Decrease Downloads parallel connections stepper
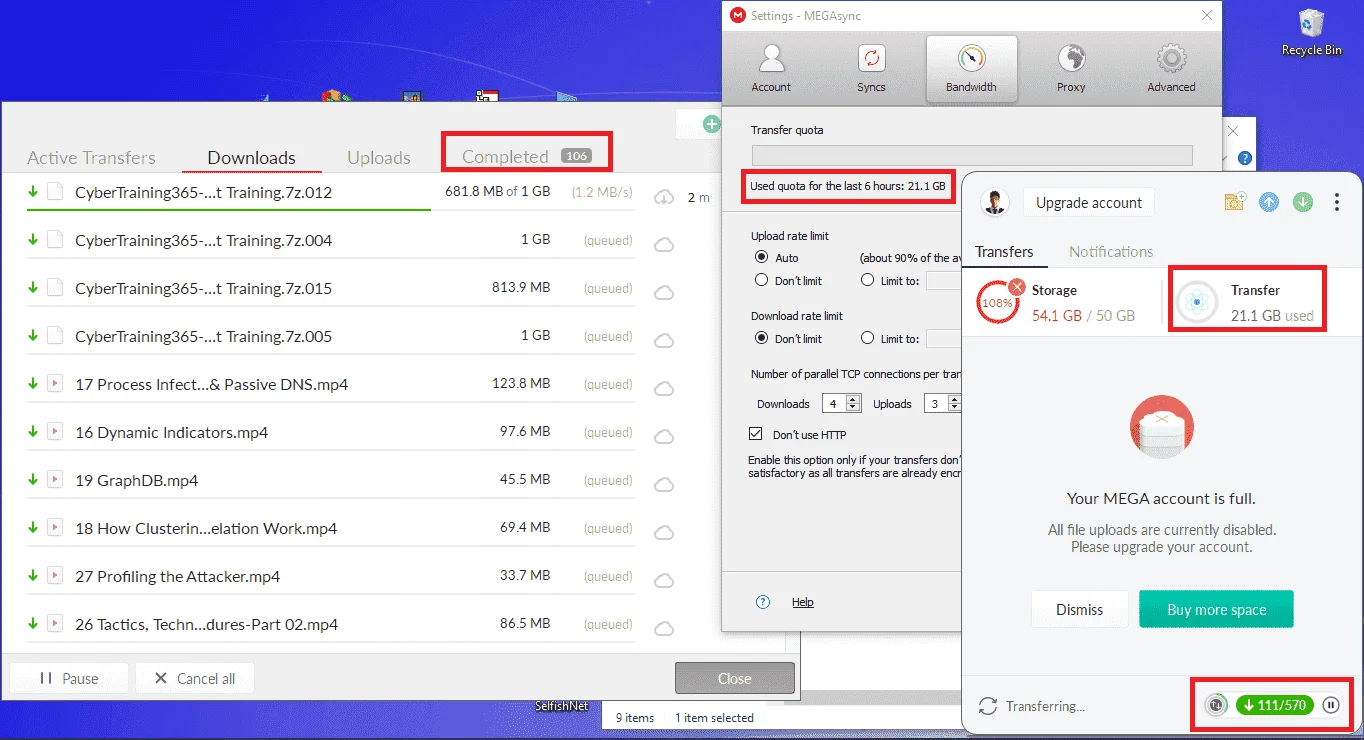This screenshot has width=1364, height=740. [x=853, y=408]
